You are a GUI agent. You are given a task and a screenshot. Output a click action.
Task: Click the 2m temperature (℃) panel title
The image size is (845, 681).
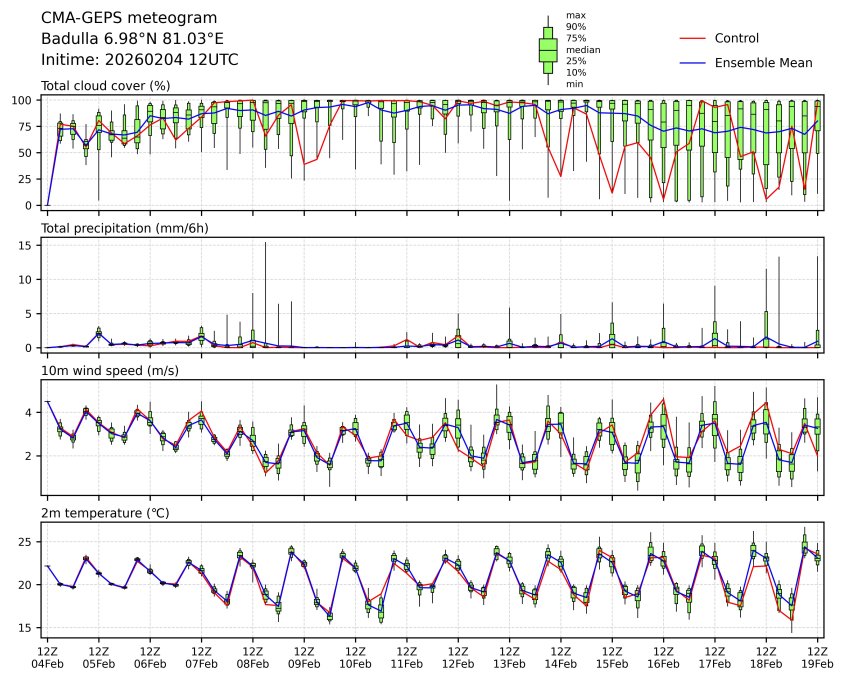105,513
